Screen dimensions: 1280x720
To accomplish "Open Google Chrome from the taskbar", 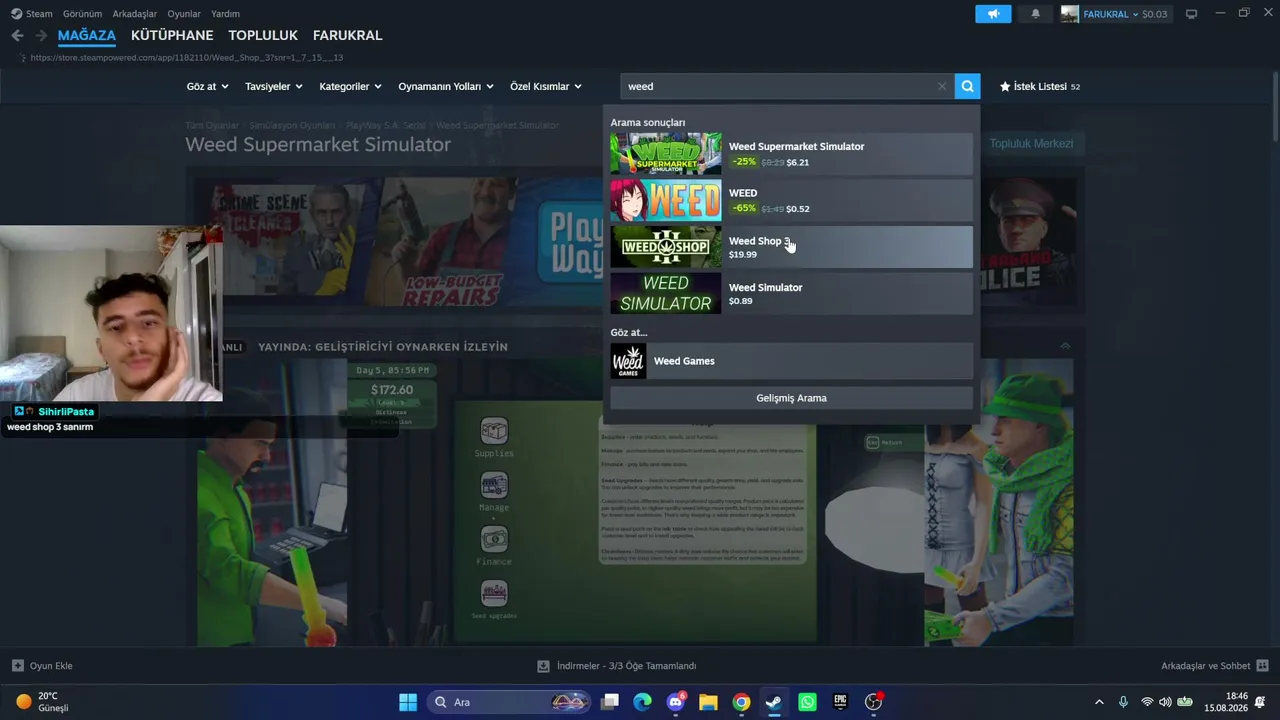I will tap(741, 702).
